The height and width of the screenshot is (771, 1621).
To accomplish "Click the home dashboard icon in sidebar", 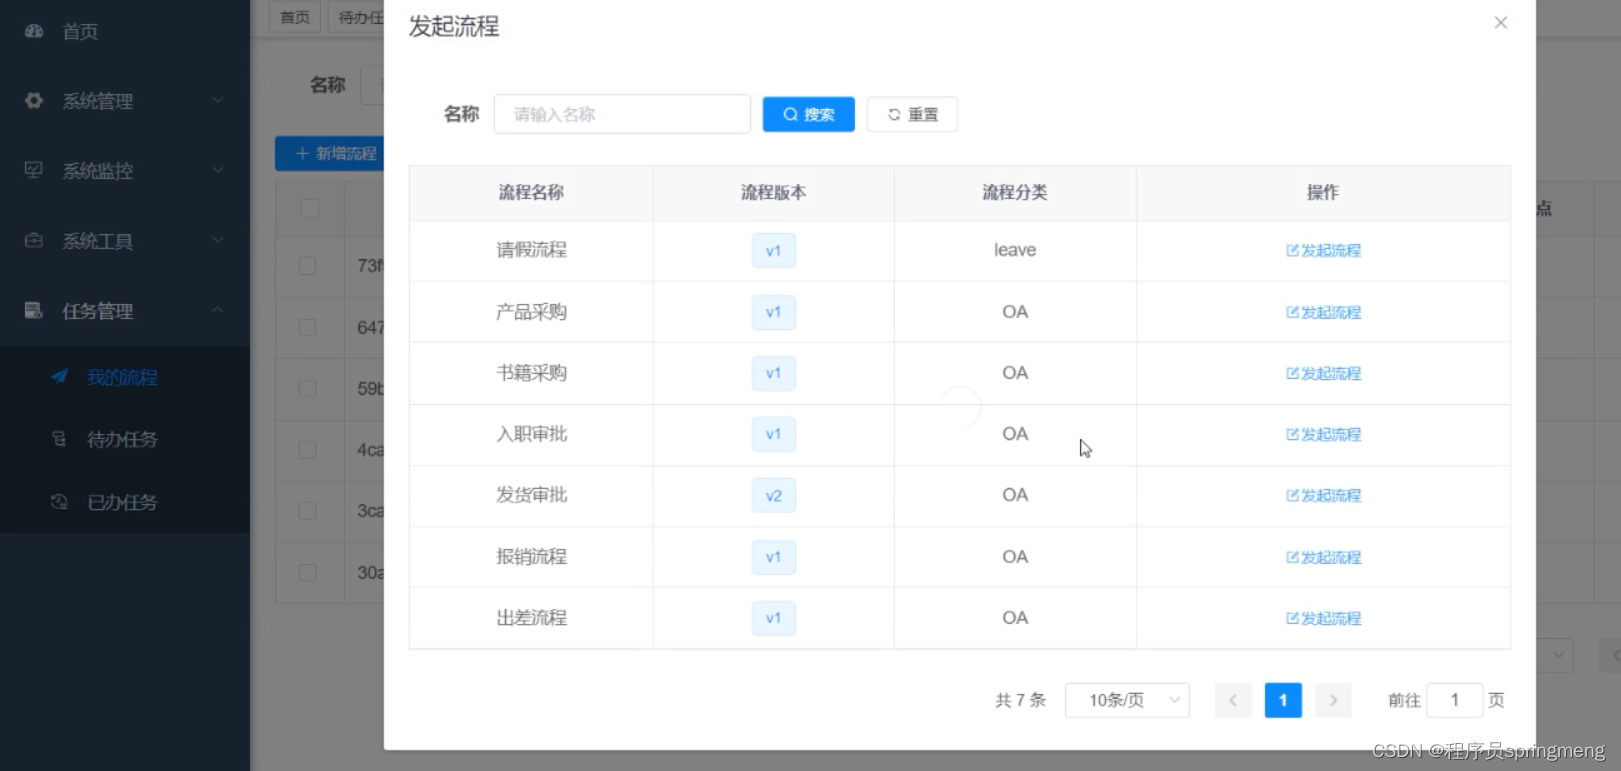I will point(34,31).
